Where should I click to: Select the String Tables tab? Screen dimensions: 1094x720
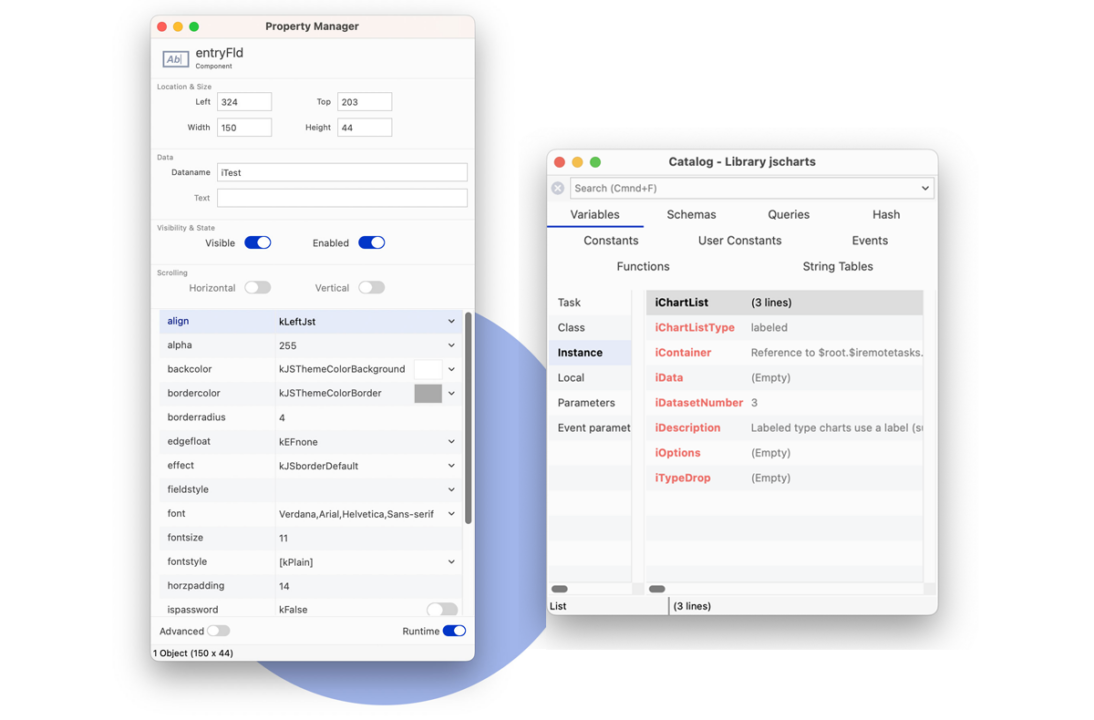839,266
